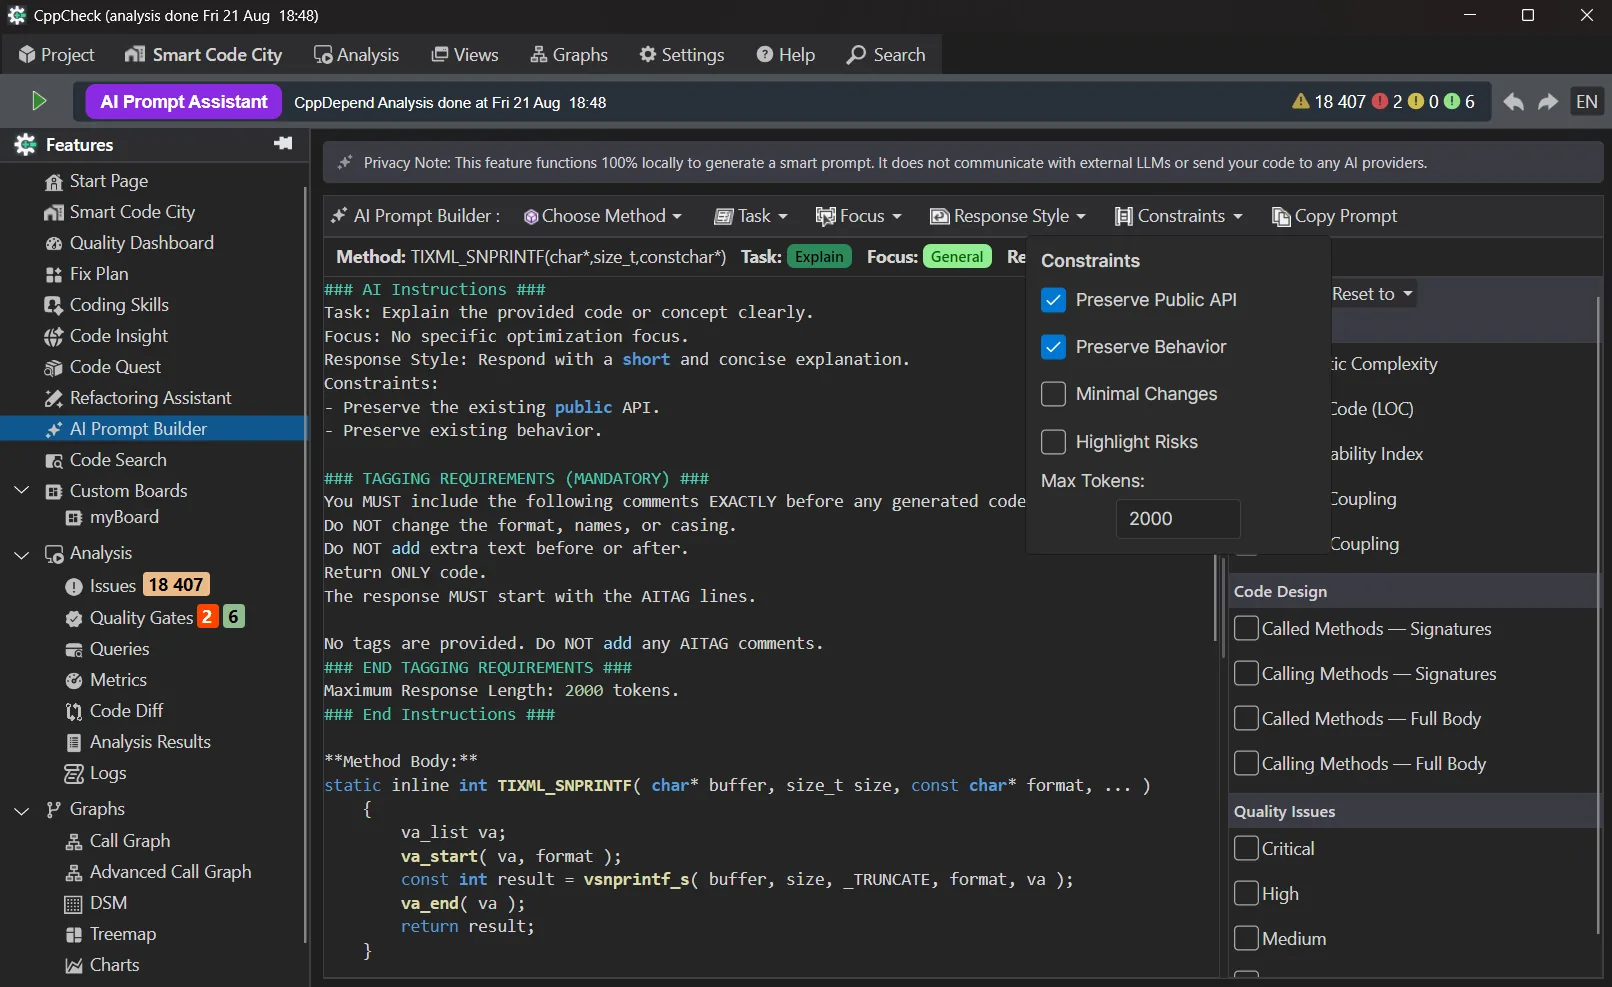This screenshot has width=1612, height=987.
Task: Open Graphs menu in top bar
Action: pos(569,55)
